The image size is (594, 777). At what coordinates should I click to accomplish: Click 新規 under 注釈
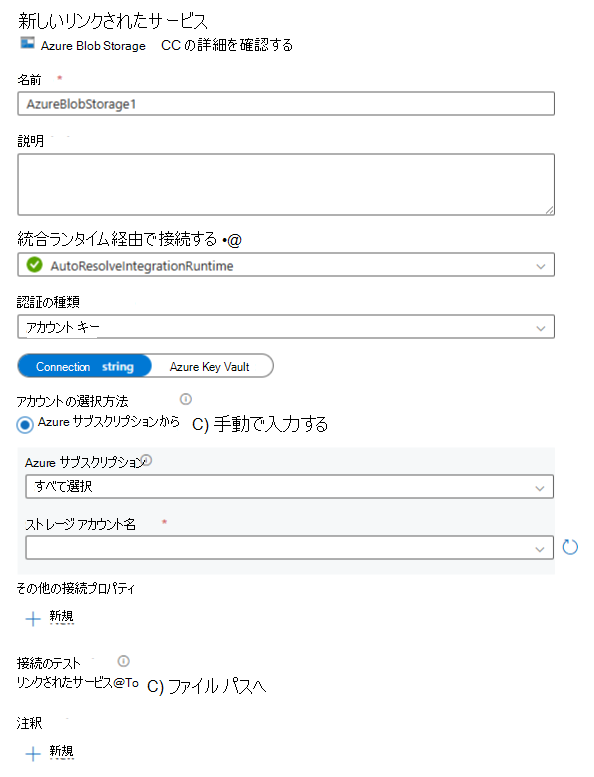tap(61, 752)
